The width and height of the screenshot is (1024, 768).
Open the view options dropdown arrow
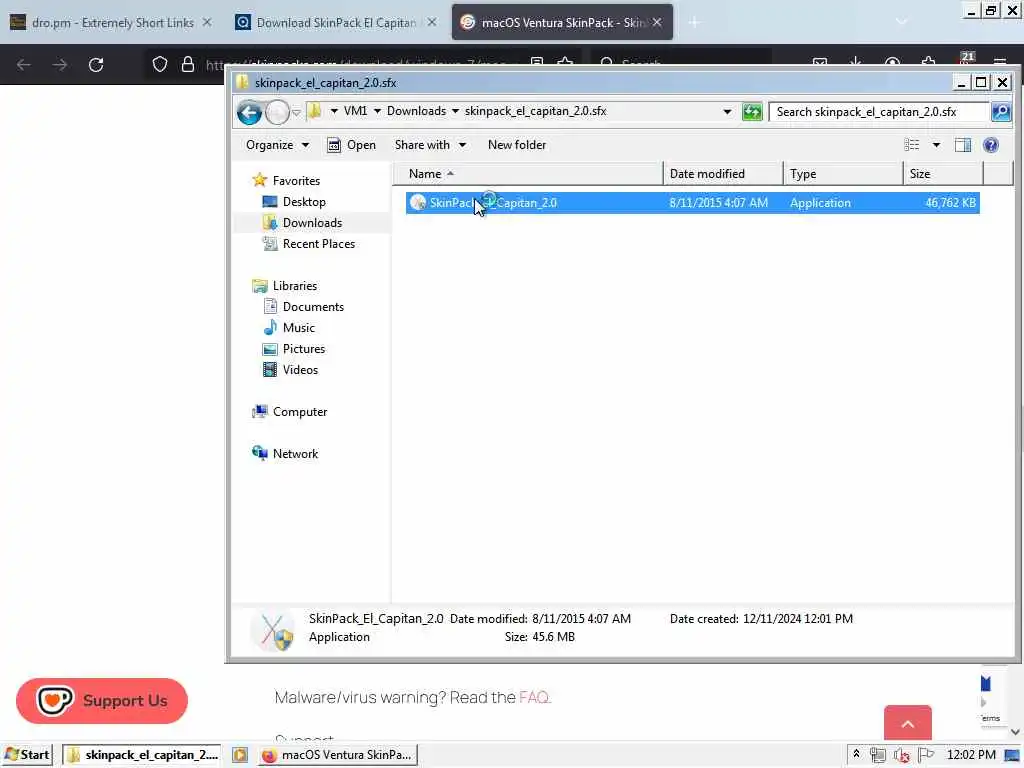click(x=936, y=145)
